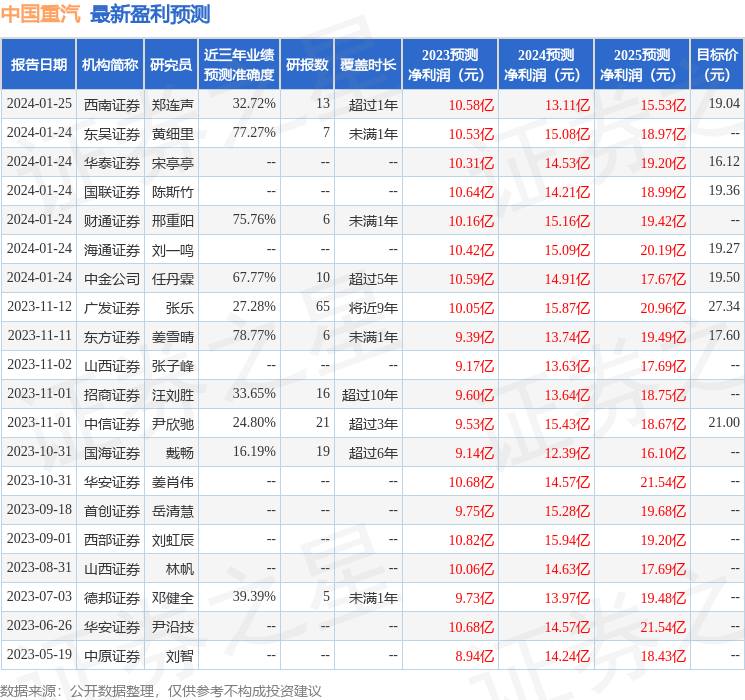Click the 研报数 column header
This screenshot has height=700, width=745.
(x=307, y=65)
